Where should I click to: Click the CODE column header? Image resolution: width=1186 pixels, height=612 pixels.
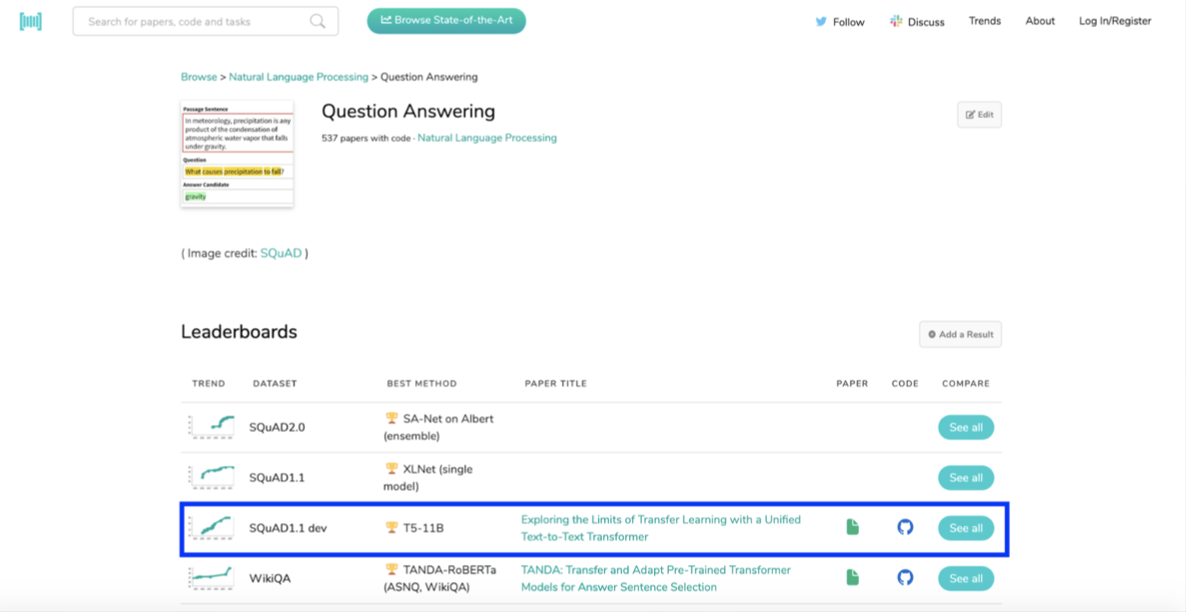905,384
